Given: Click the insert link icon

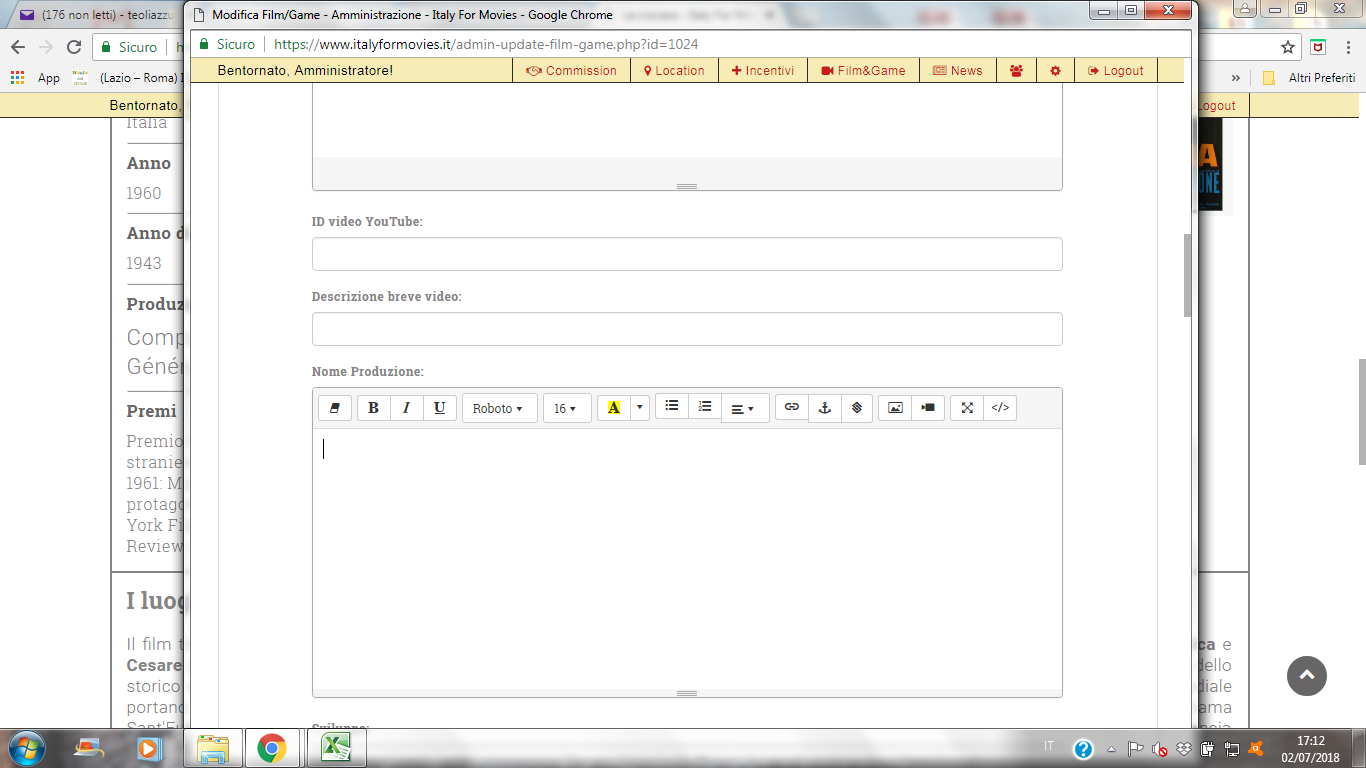Looking at the screenshot, I should pyautogui.click(x=792, y=407).
